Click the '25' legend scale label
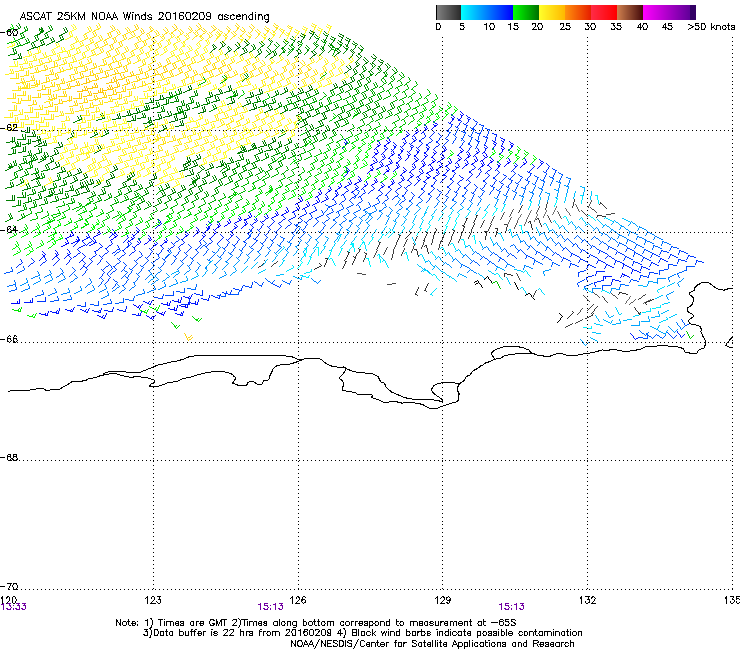This screenshot has width=740, height=650. click(x=565, y=27)
